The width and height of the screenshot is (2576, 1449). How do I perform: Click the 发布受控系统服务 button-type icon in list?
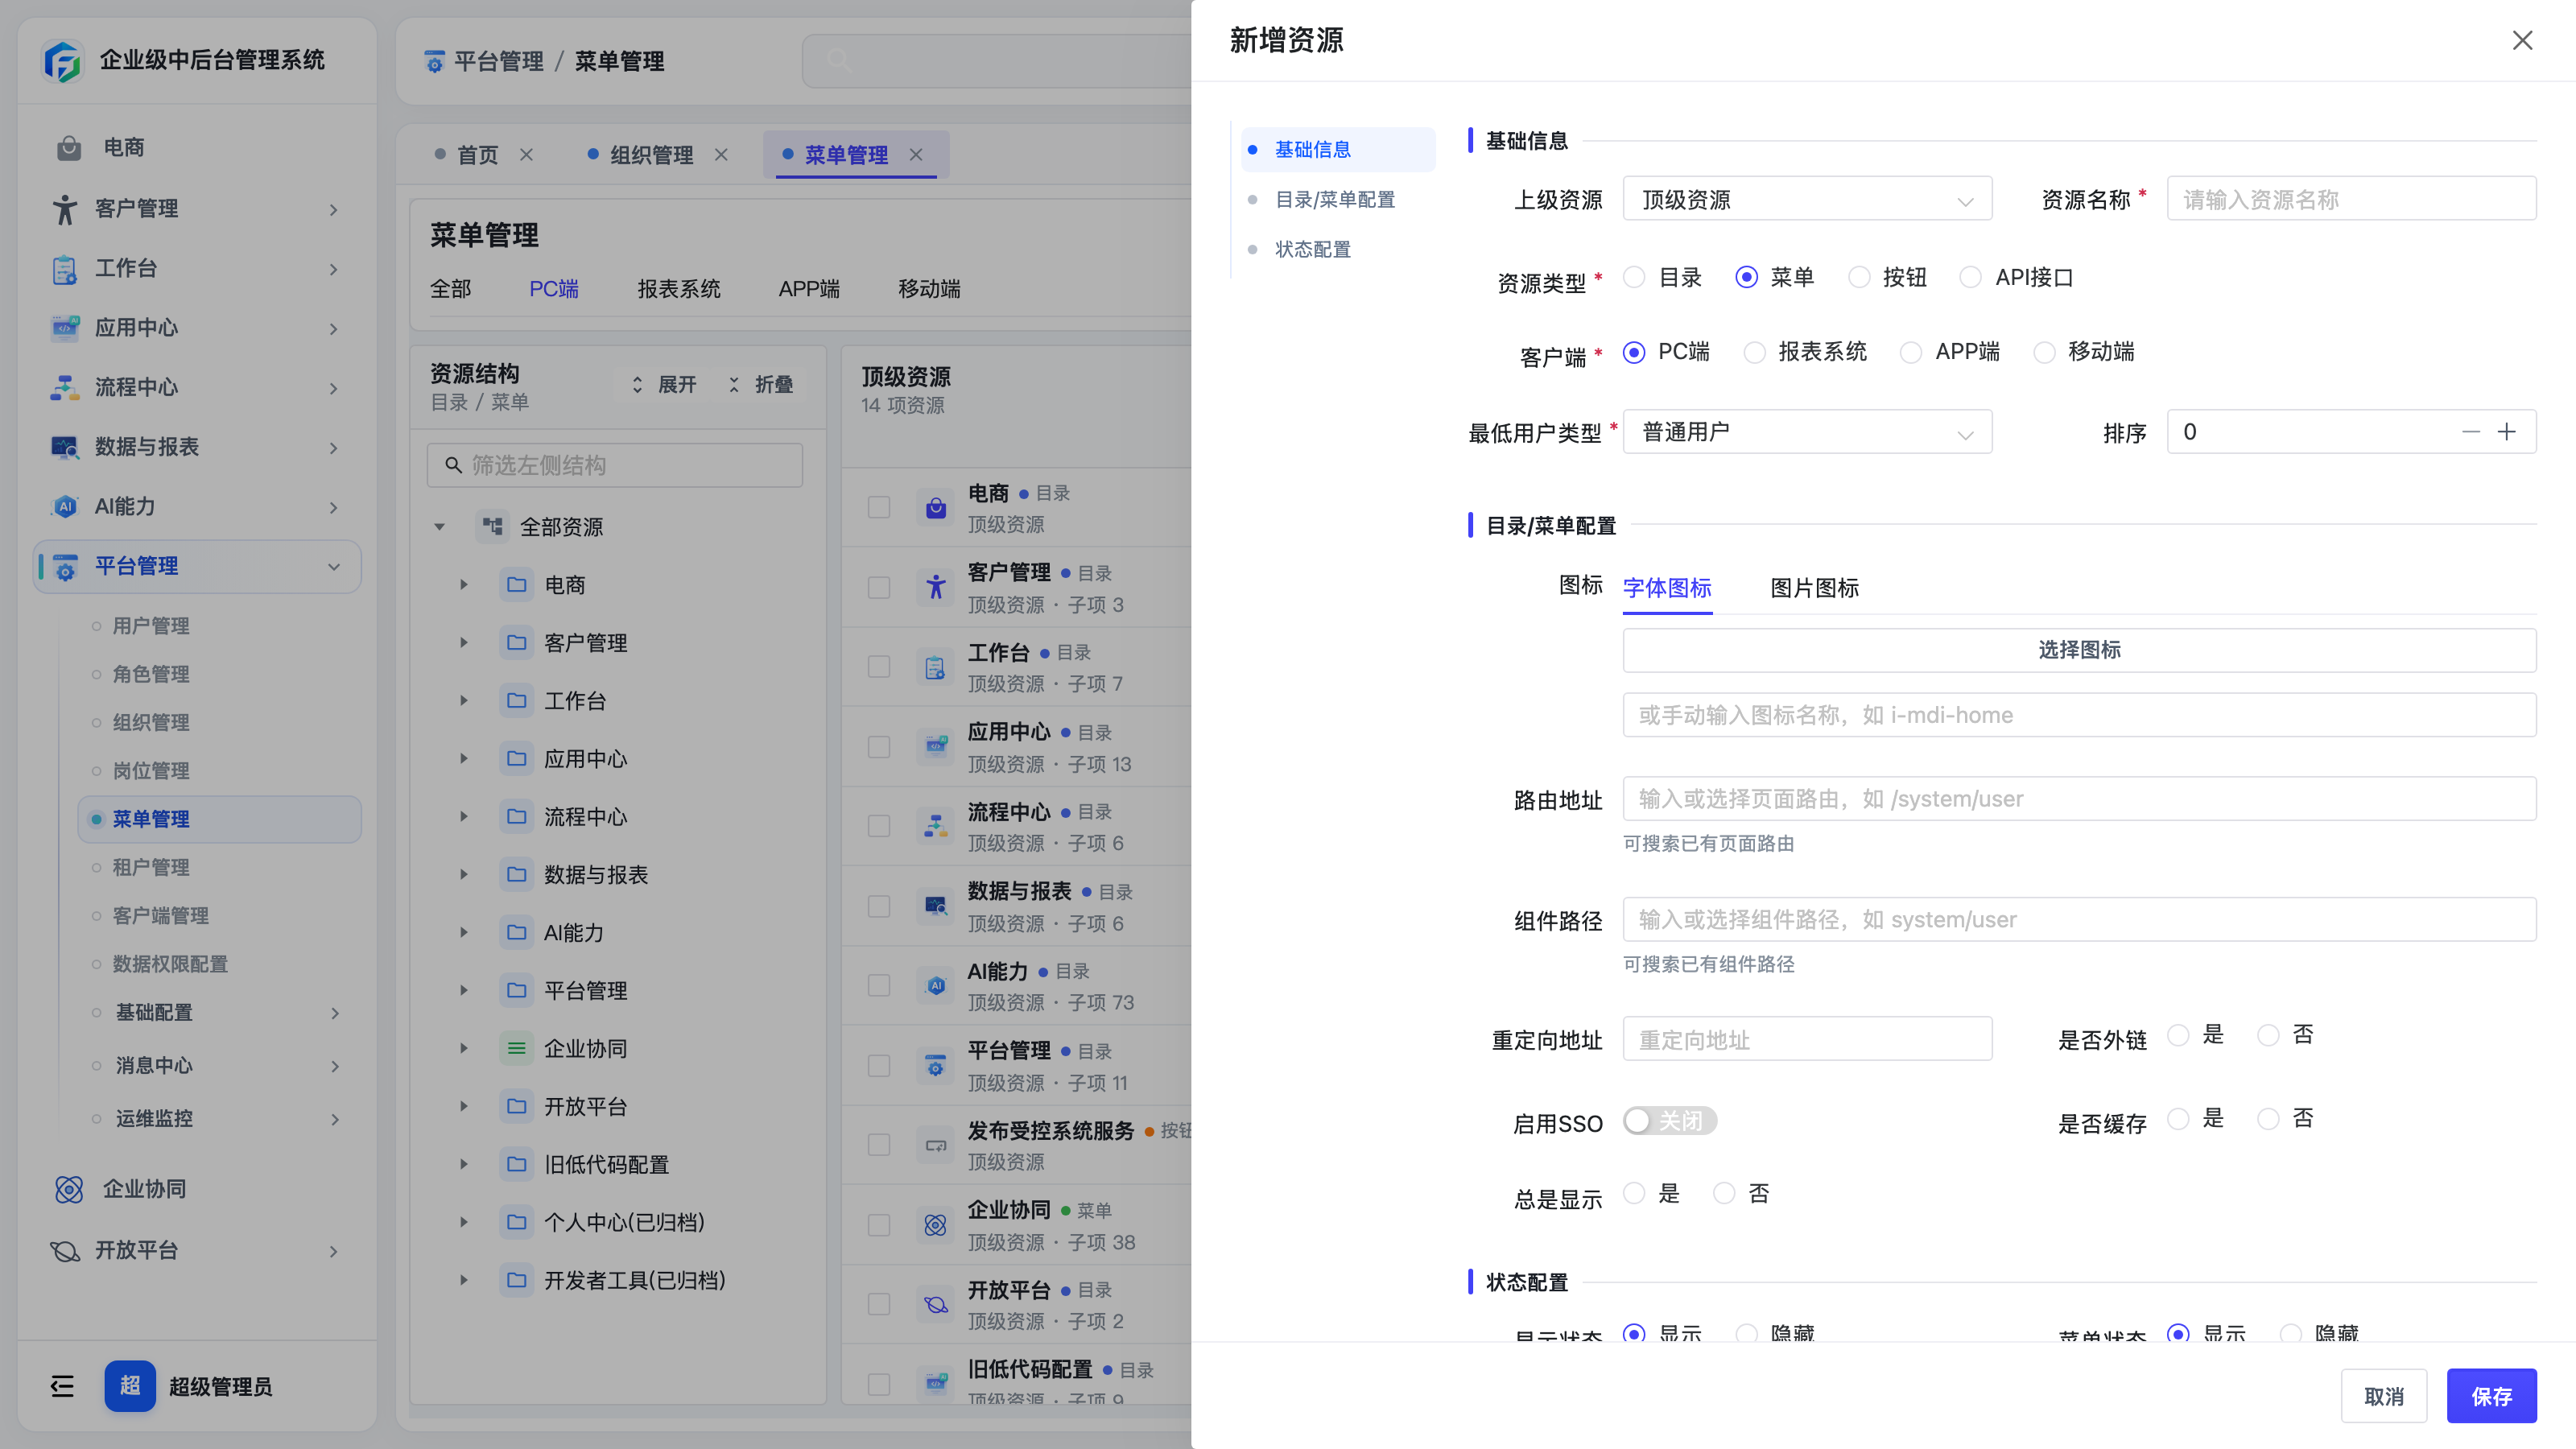click(935, 1145)
